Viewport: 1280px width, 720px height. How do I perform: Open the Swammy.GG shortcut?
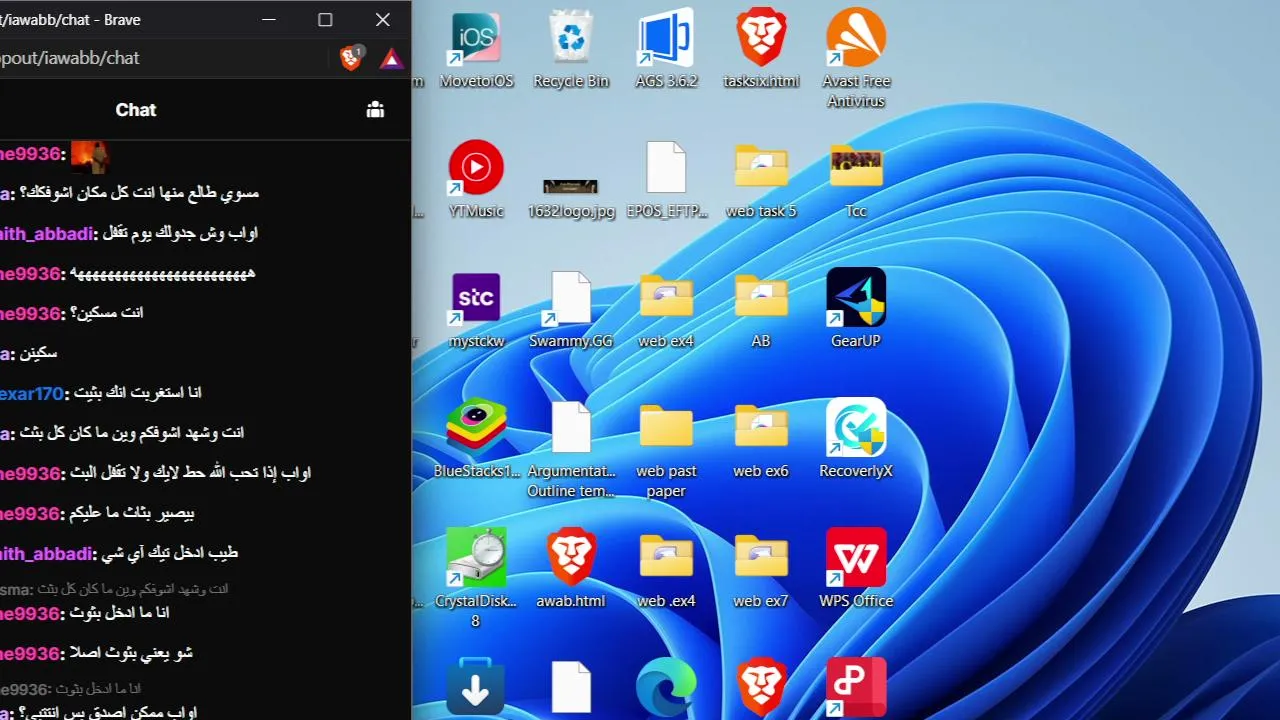tap(571, 310)
